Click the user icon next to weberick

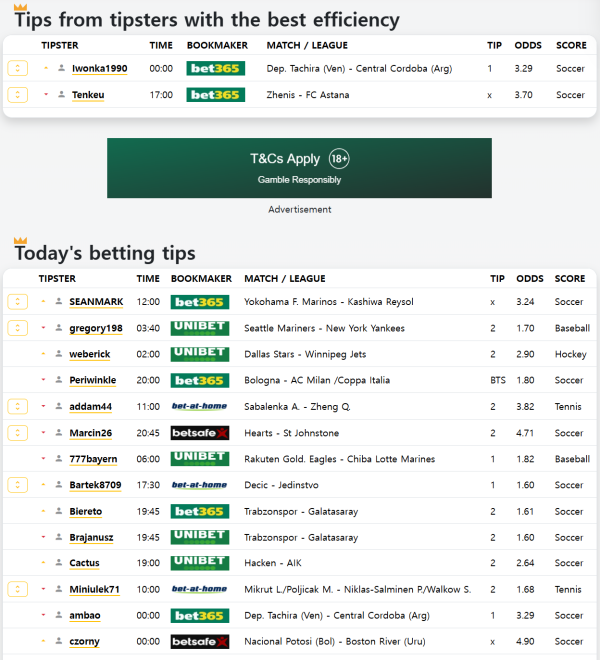(x=59, y=354)
